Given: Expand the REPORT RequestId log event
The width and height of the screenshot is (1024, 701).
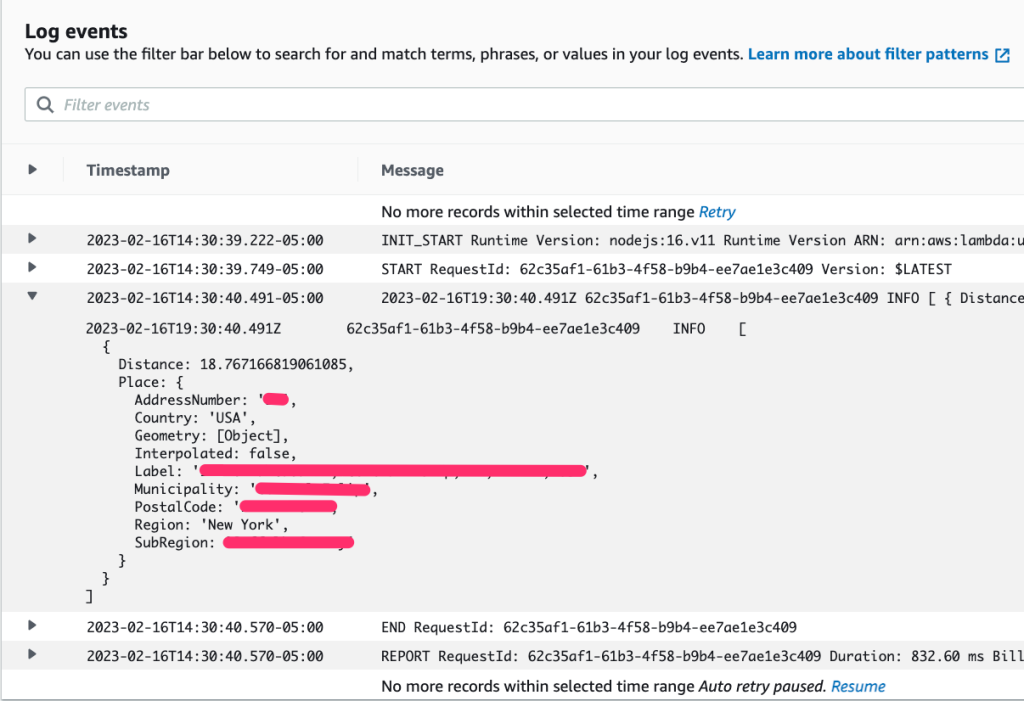Looking at the screenshot, I should (x=31, y=655).
